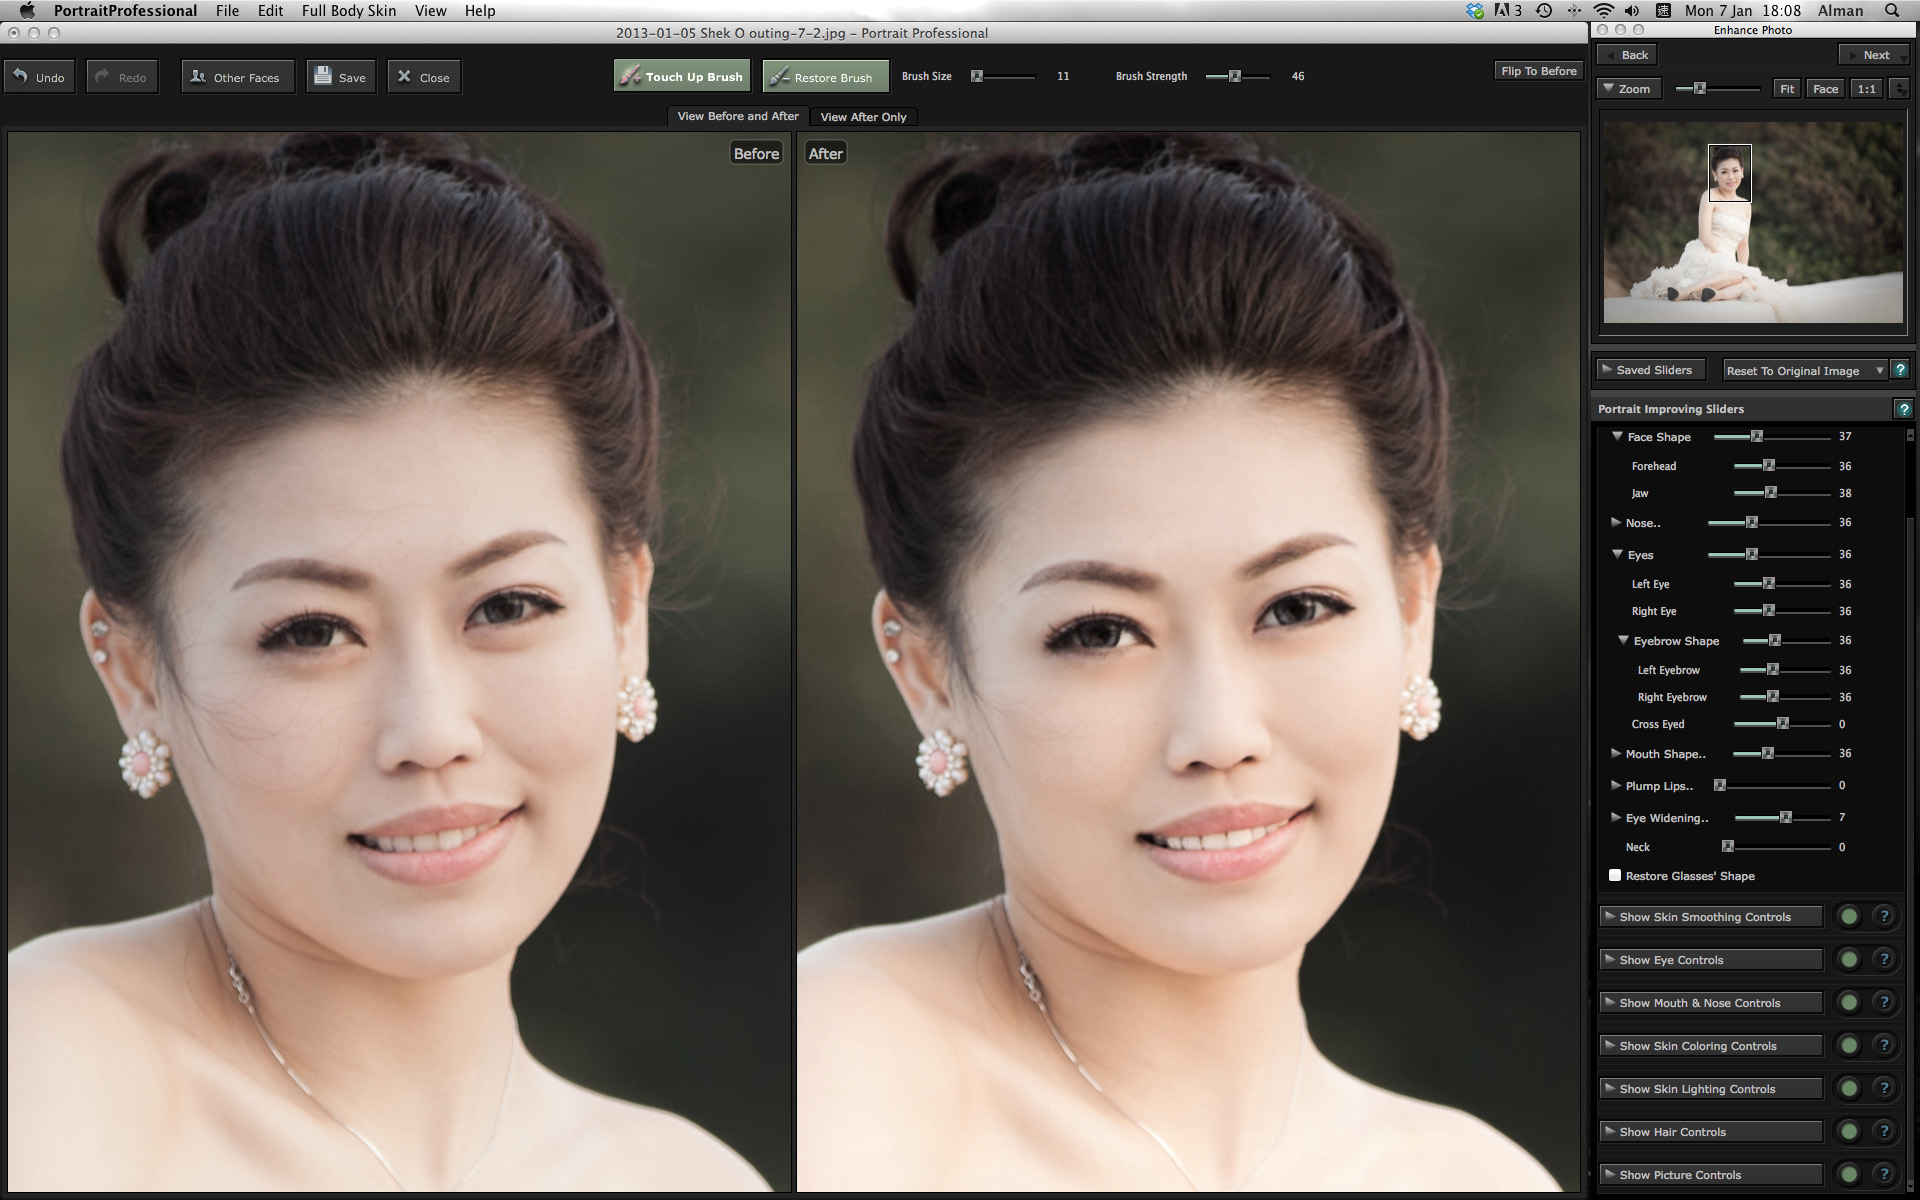Open the Full Body Skin menu
Screen dimensions: 1920x1200
pyautogui.click(x=349, y=10)
